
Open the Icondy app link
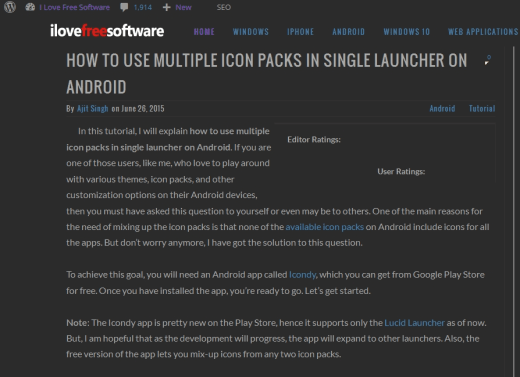tap(302, 275)
